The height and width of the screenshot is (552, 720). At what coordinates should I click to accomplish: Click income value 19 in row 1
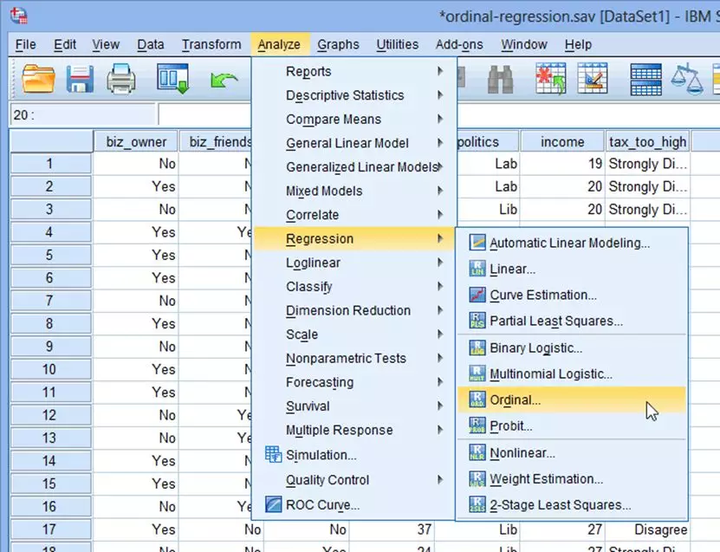point(562,163)
